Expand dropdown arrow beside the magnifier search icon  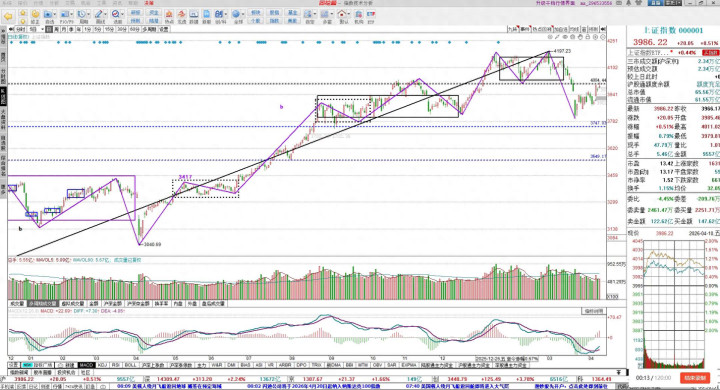pos(123,14)
